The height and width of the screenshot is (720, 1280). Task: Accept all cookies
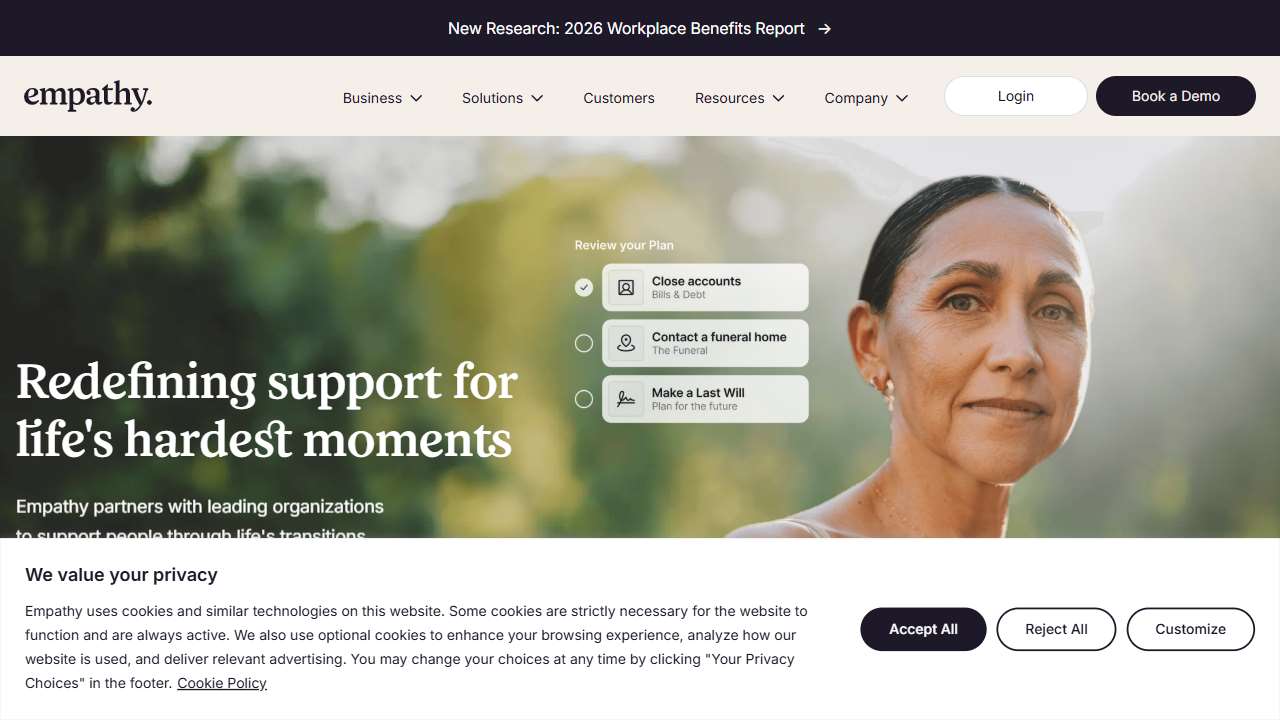(923, 629)
